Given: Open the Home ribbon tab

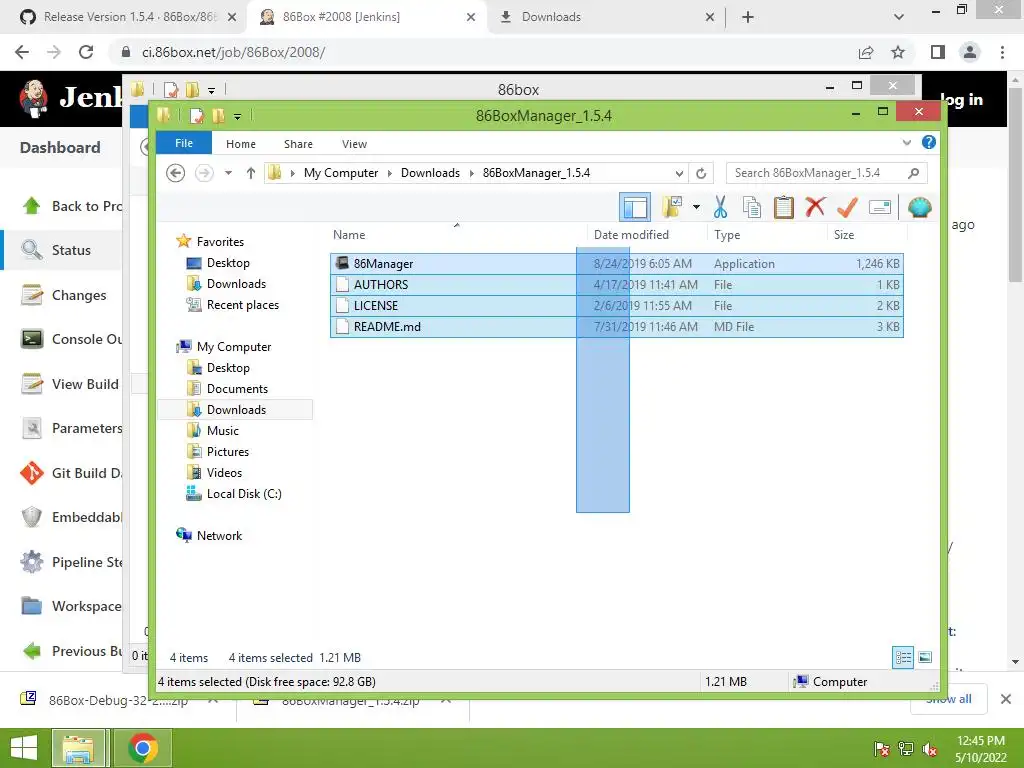Looking at the screenshot, I should [241, 144].
